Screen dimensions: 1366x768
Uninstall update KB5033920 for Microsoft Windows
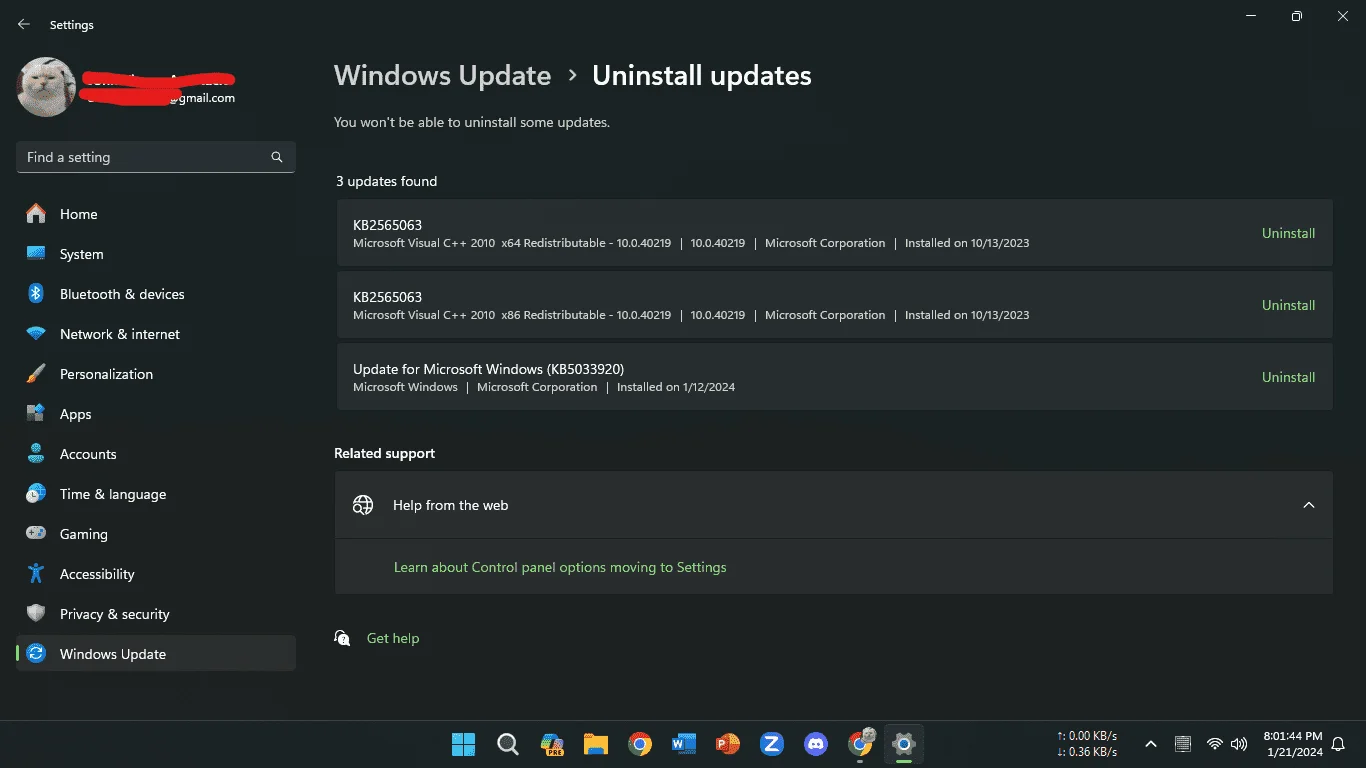click(x=1288, y=377)
